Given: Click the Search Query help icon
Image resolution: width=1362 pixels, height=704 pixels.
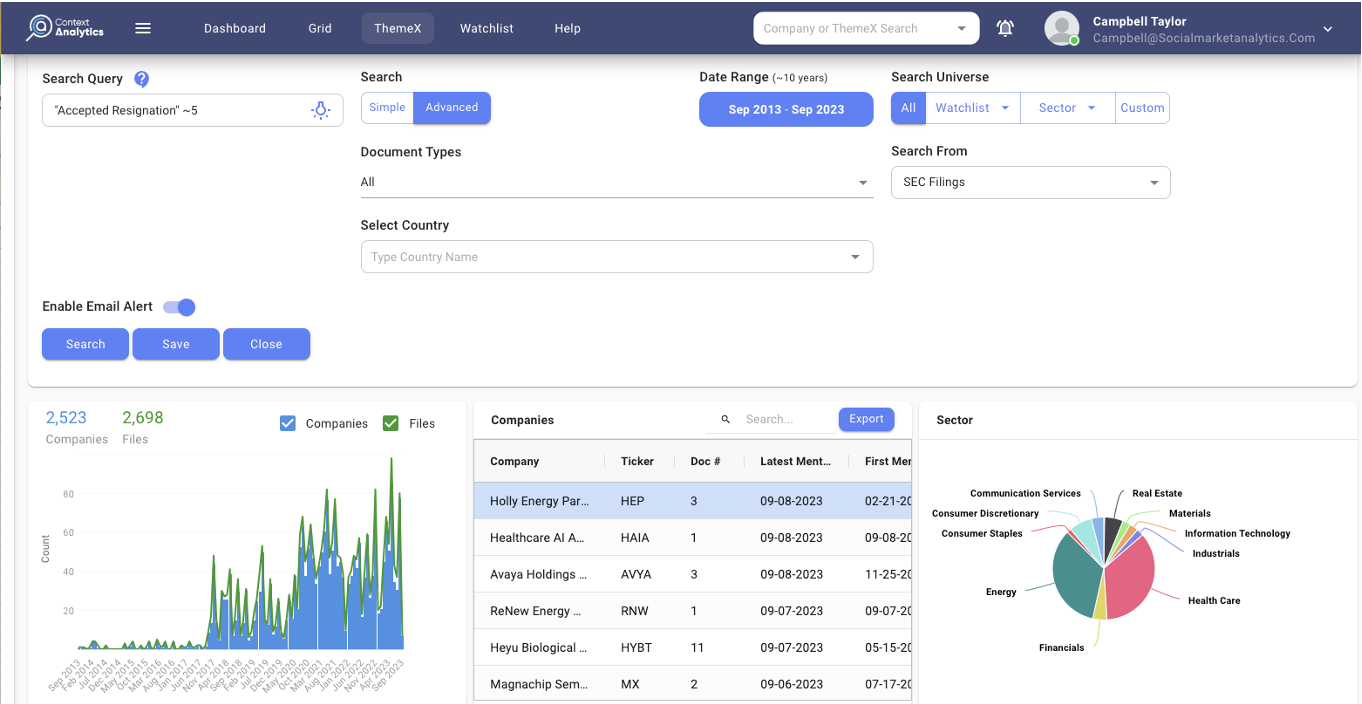Looking at the screenshot, I should (142, 79).
